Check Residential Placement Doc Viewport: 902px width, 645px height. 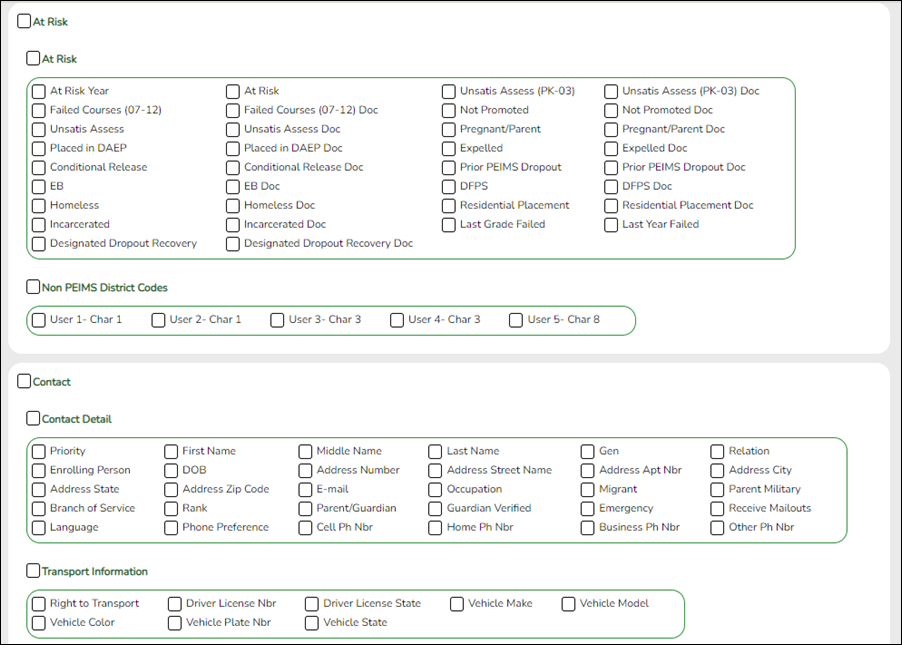point(611,205)
